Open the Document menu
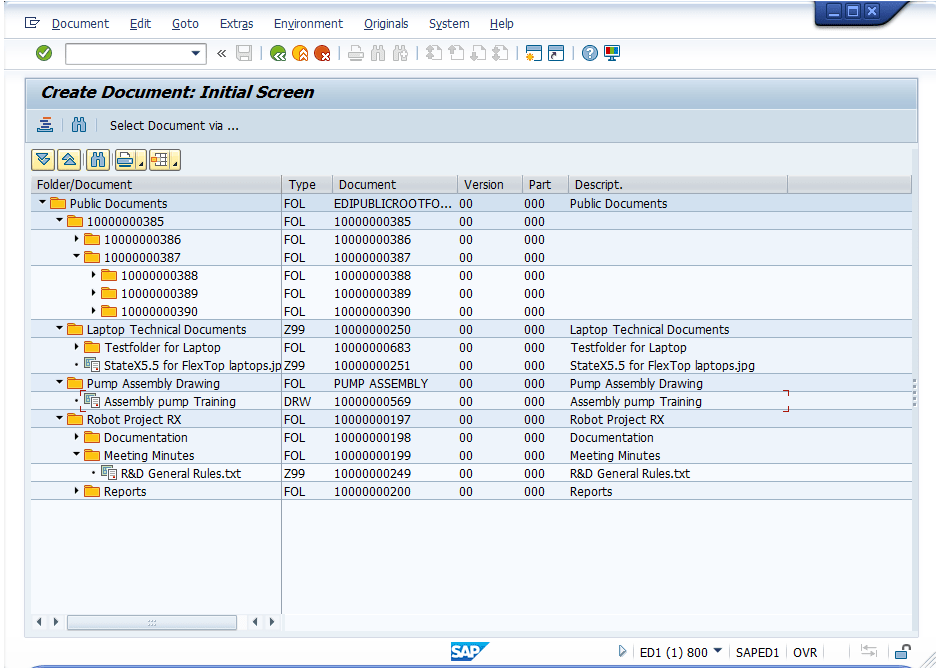Screen dimensions: 940x670 pos(80,23)
